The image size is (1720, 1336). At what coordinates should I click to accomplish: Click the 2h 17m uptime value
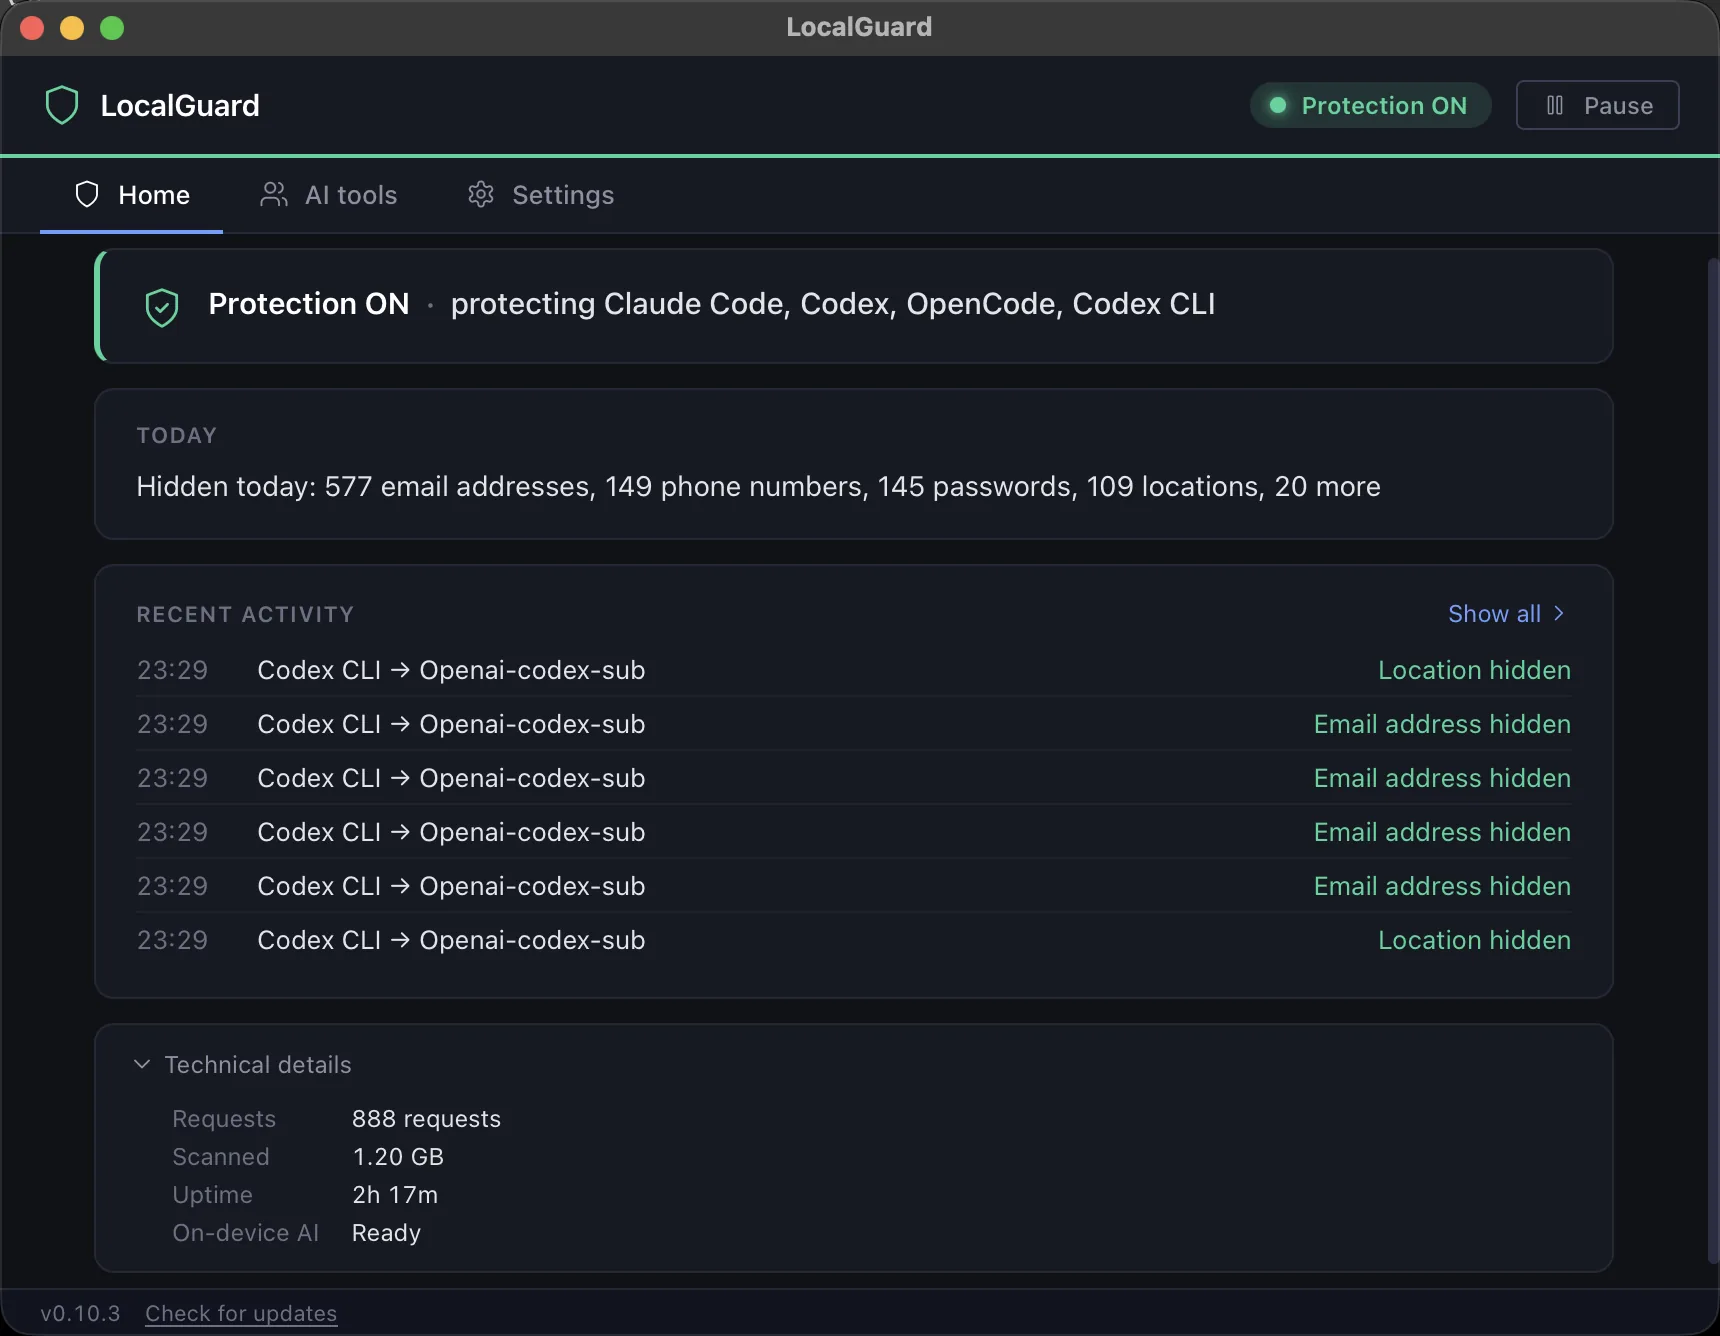(x=395, y=1195)
